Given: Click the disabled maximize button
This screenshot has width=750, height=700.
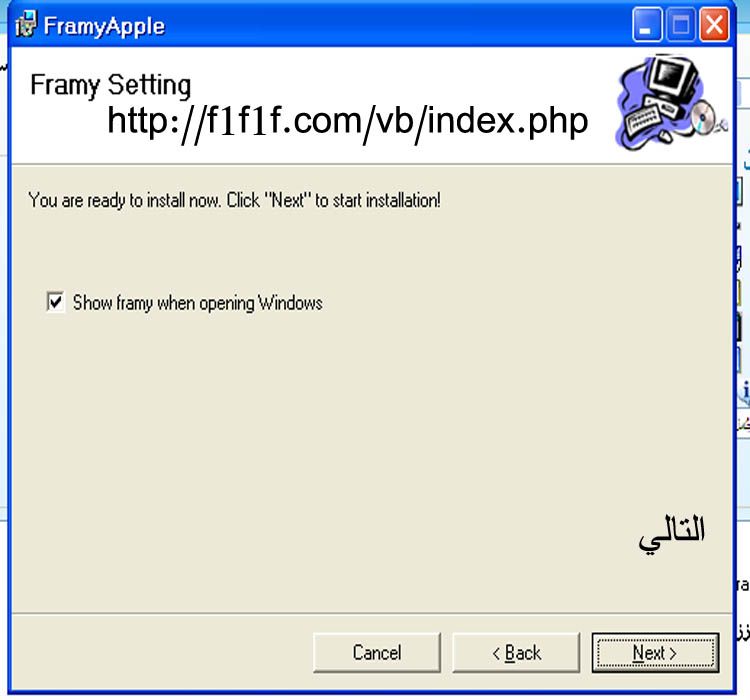Looking at the screenshot, I should (681, 25).
